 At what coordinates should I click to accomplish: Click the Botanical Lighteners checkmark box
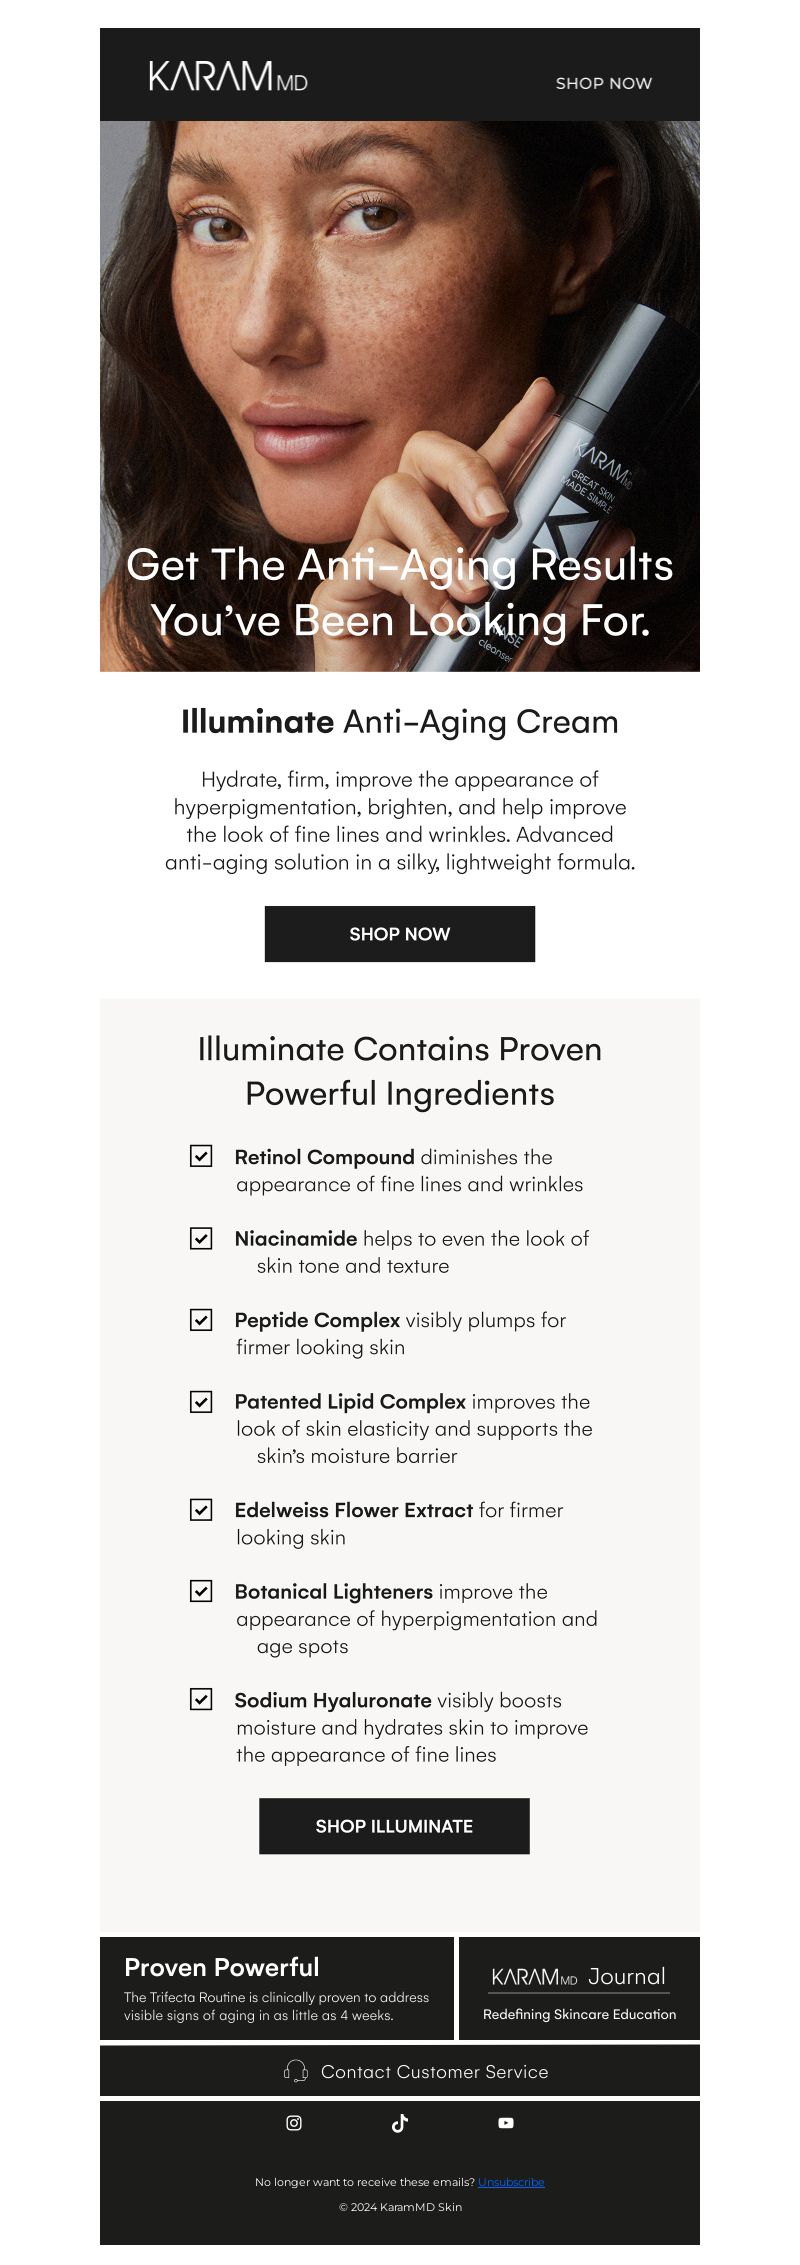tap(201, 1591)
